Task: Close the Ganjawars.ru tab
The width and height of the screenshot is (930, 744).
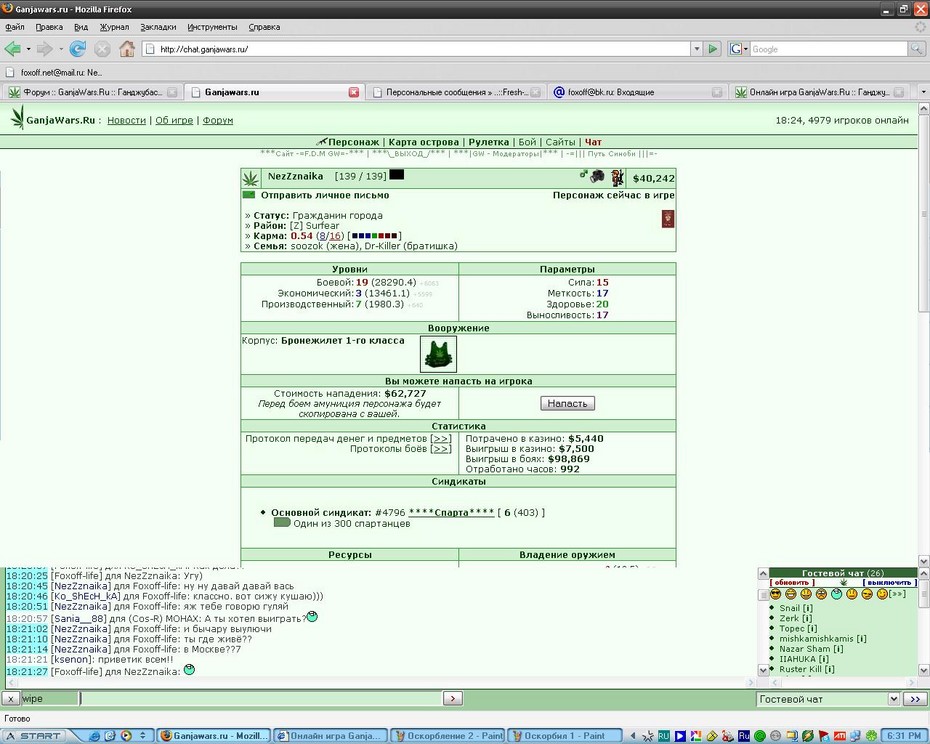Action: coord(354,92)
